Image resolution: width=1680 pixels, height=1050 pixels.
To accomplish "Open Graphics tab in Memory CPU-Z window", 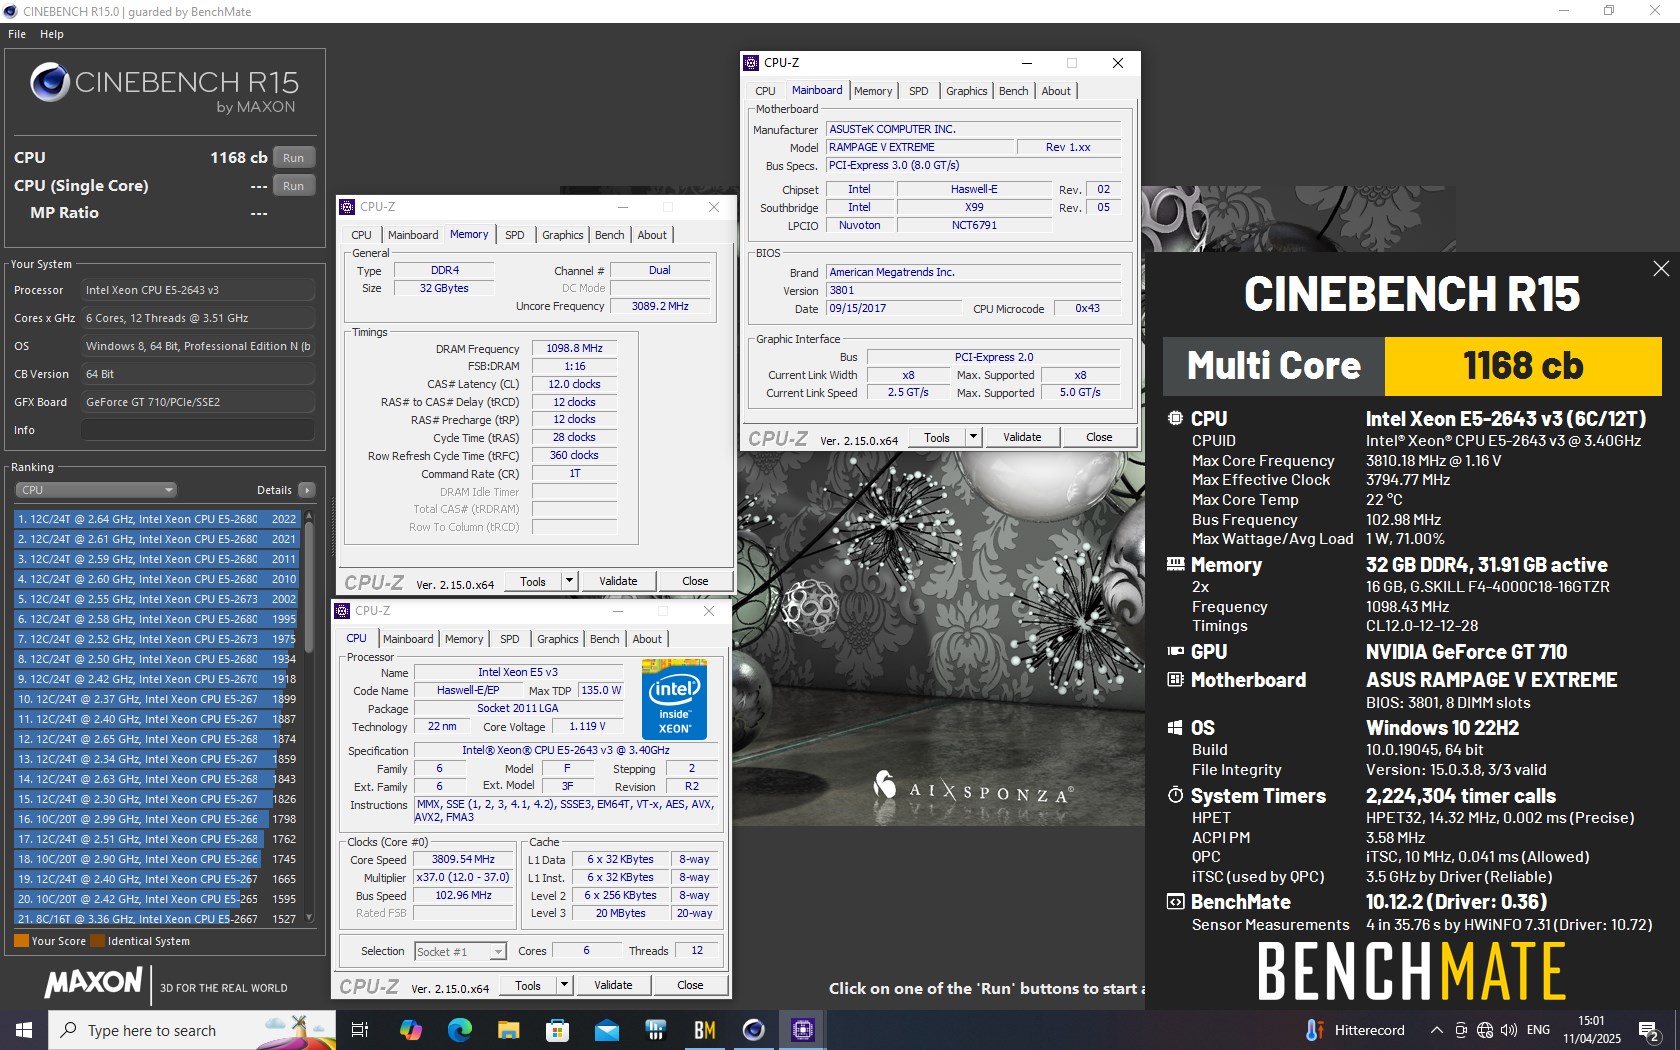I will tap(563, 235).
